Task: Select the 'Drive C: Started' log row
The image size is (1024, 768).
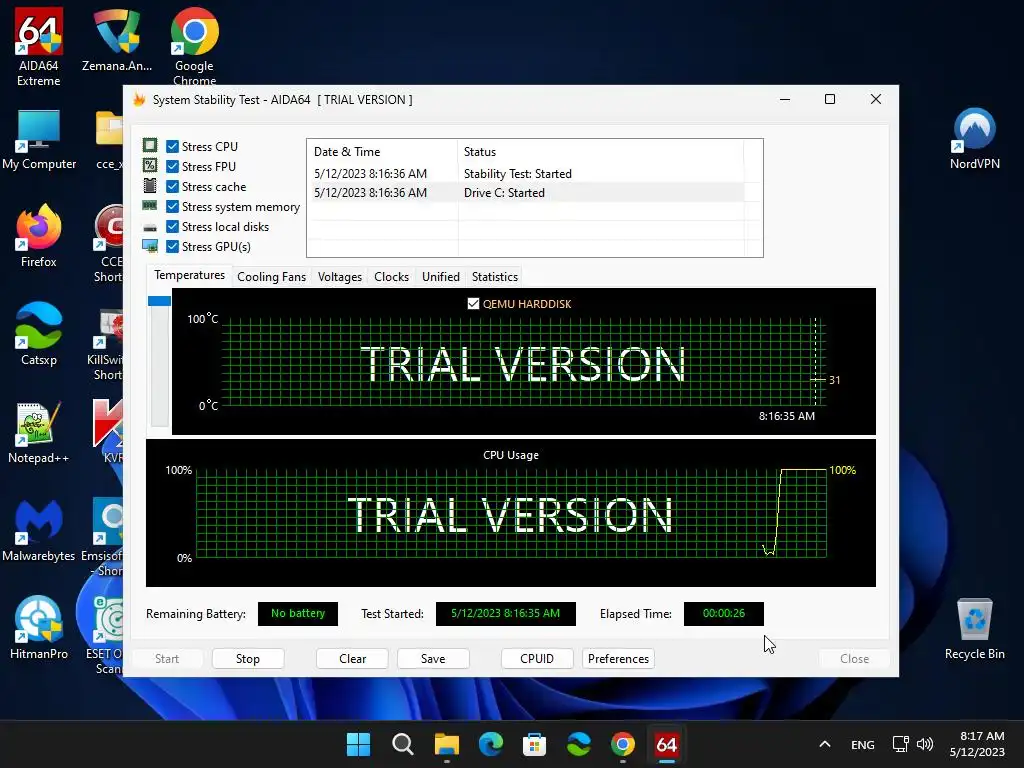Action: click(x=528, y=193)
